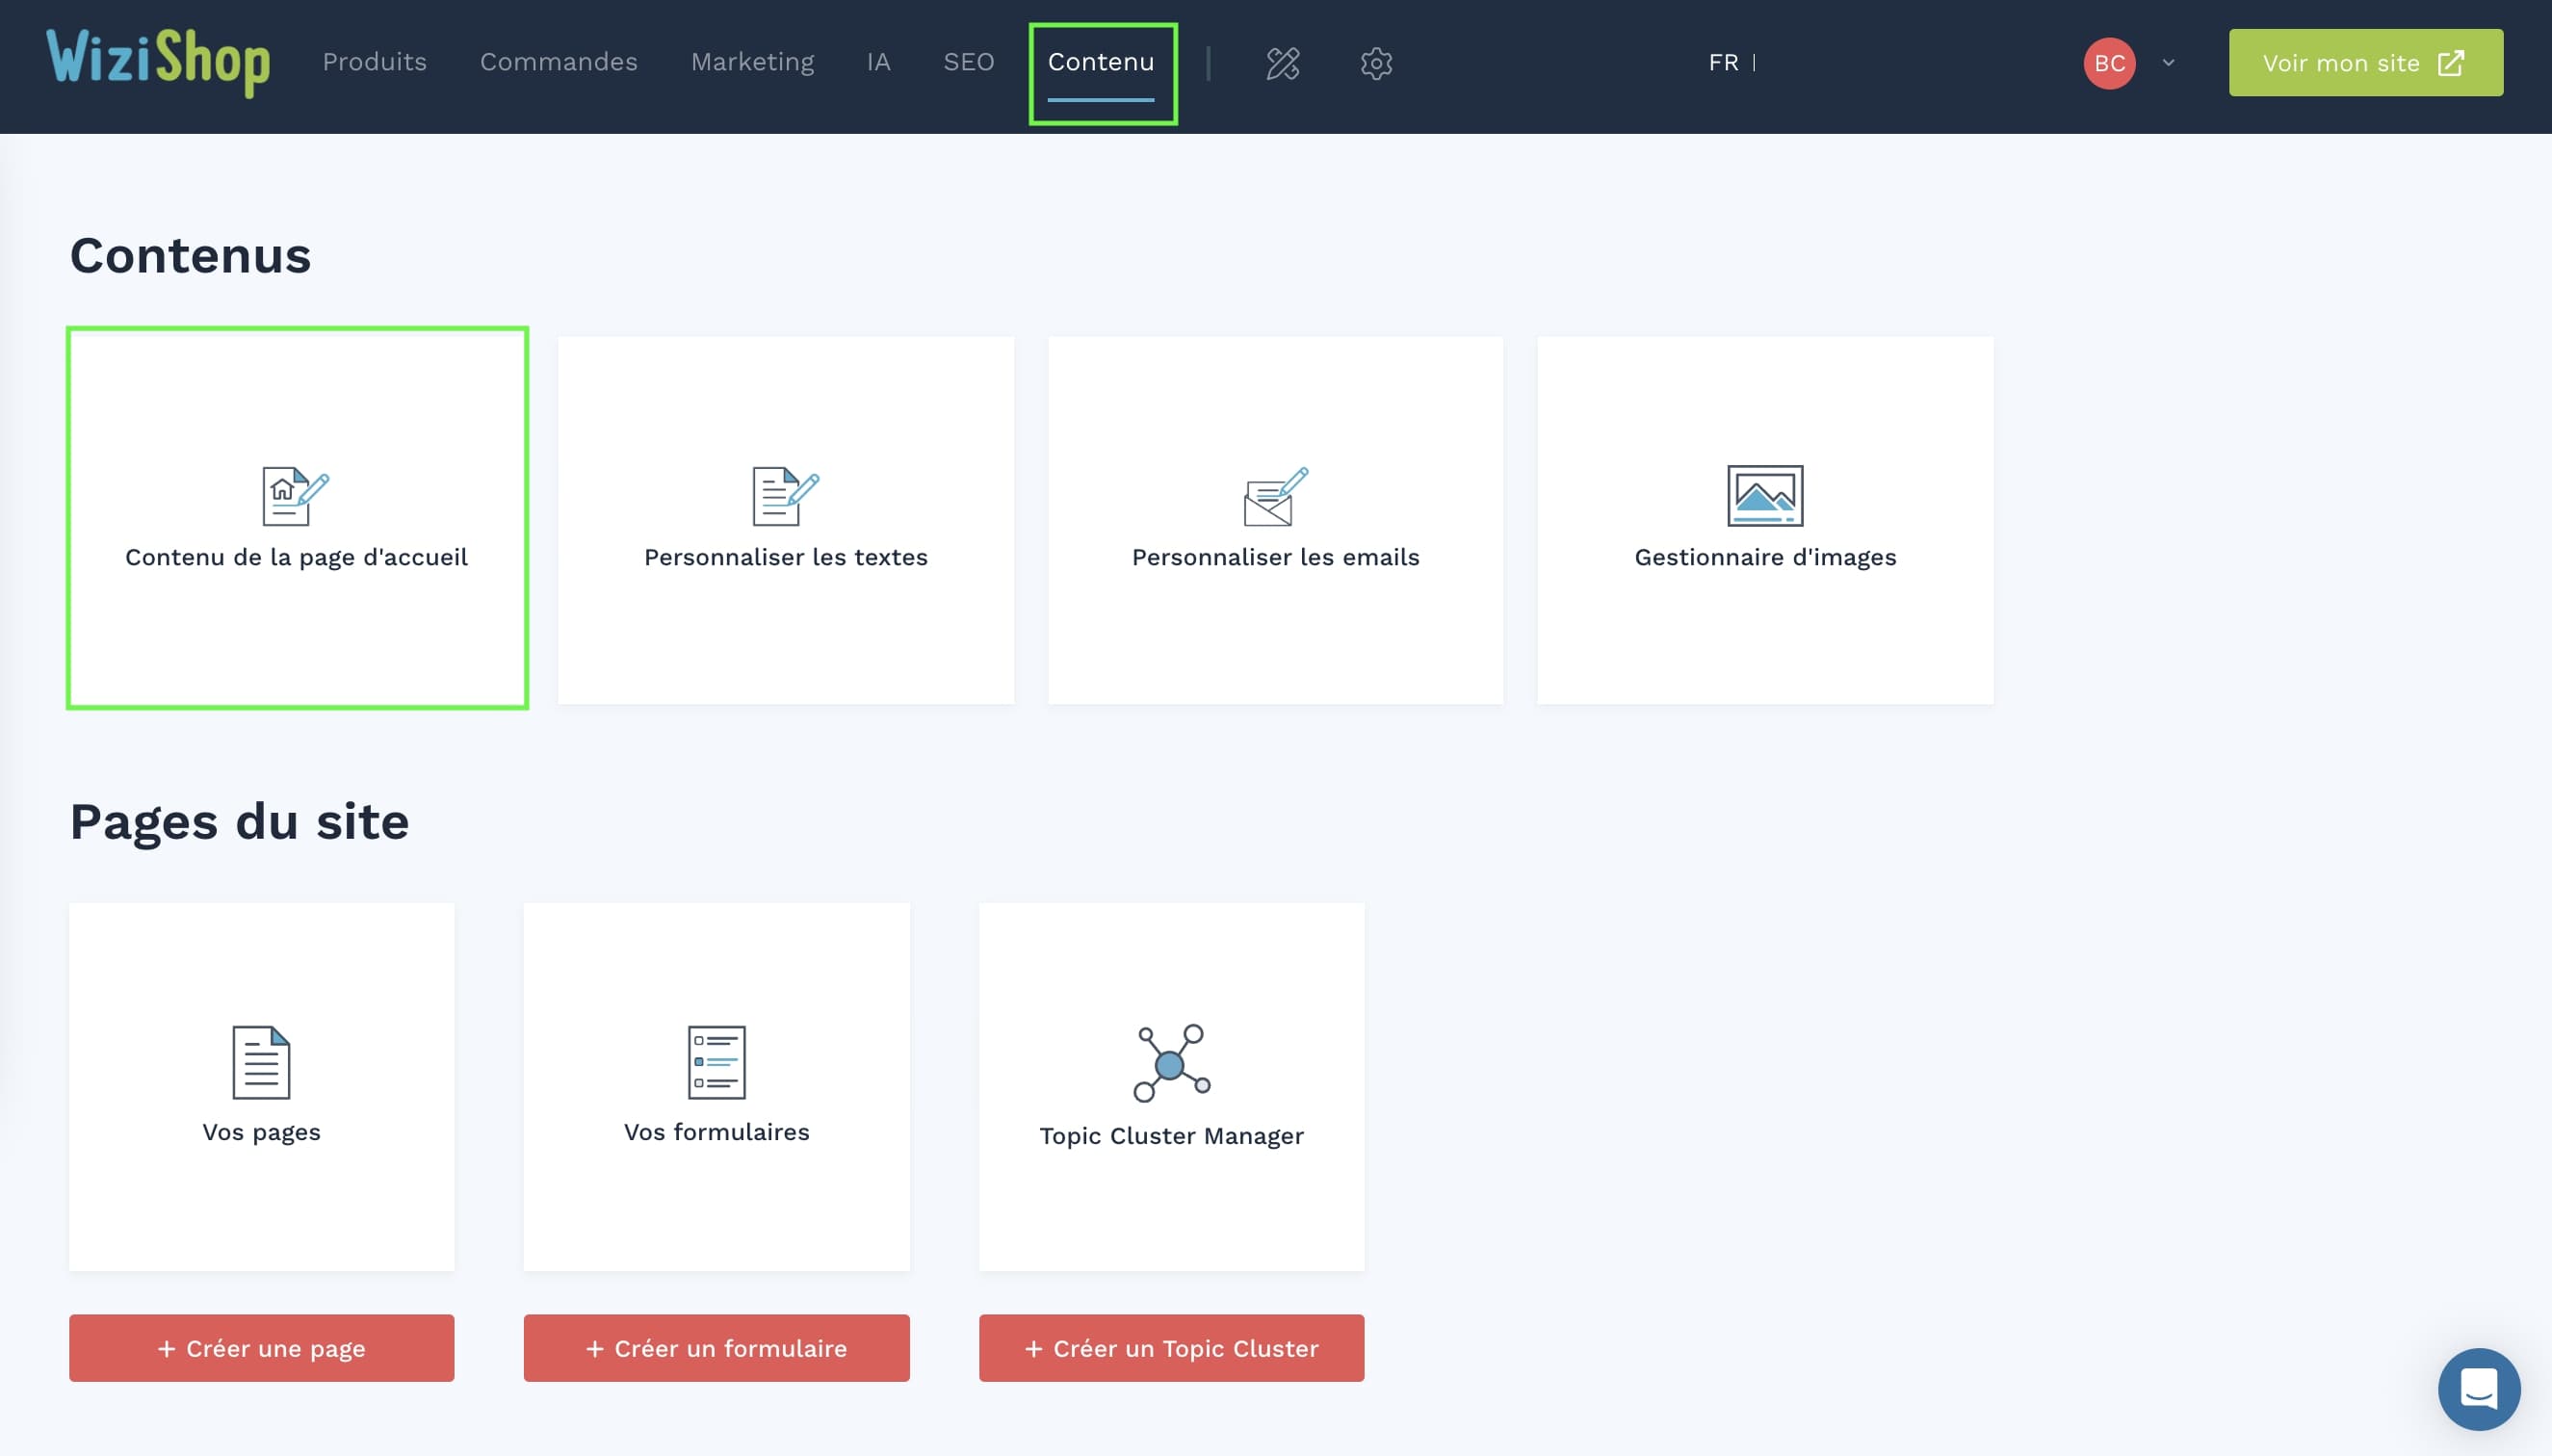Image resolution: width=2552 pixels, height=1456 pixels.
Task: Click Créer une page button
Action: click(x=261, y=1348)
